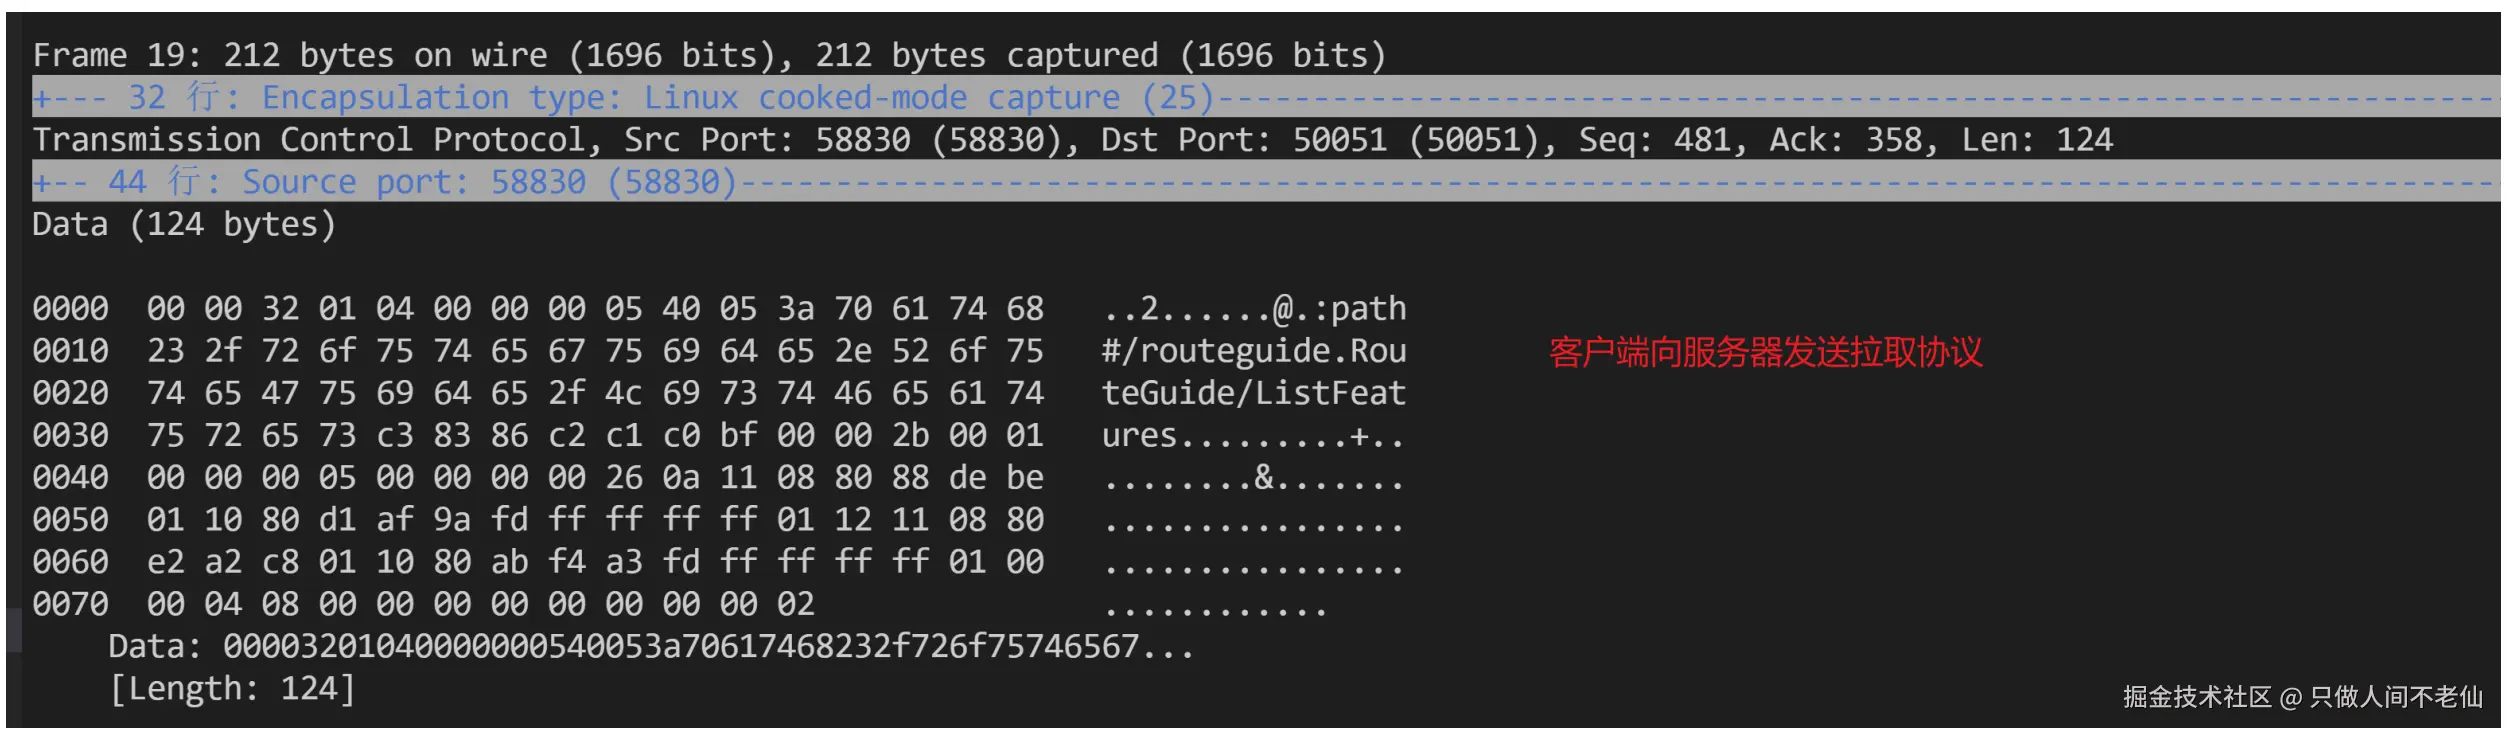
Task: Click the 'Data: 0000320104...' summary line
Action: coord(650,647)
